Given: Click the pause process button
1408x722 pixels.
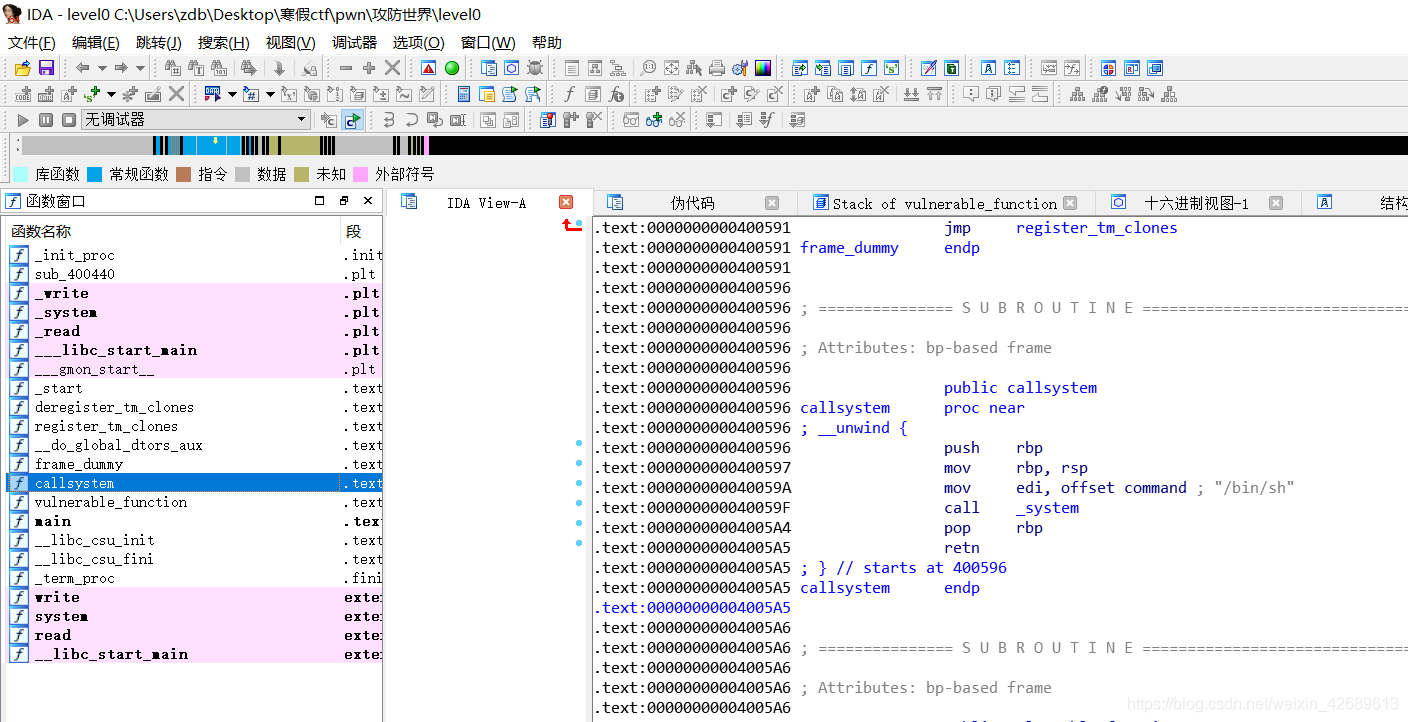Looking at the screenshot, I should coord(46,120).
